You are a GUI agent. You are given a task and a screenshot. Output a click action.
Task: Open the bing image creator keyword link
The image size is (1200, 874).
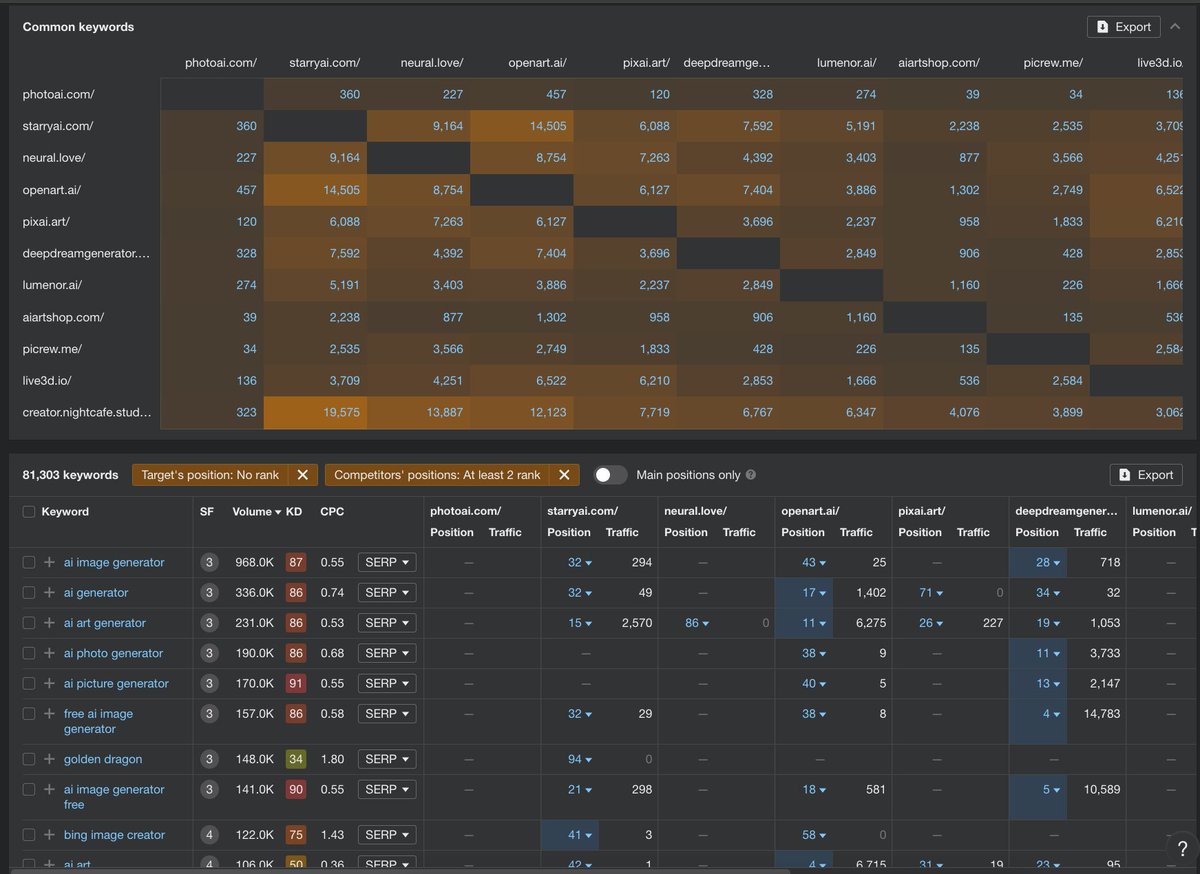(x=114, y=834)
